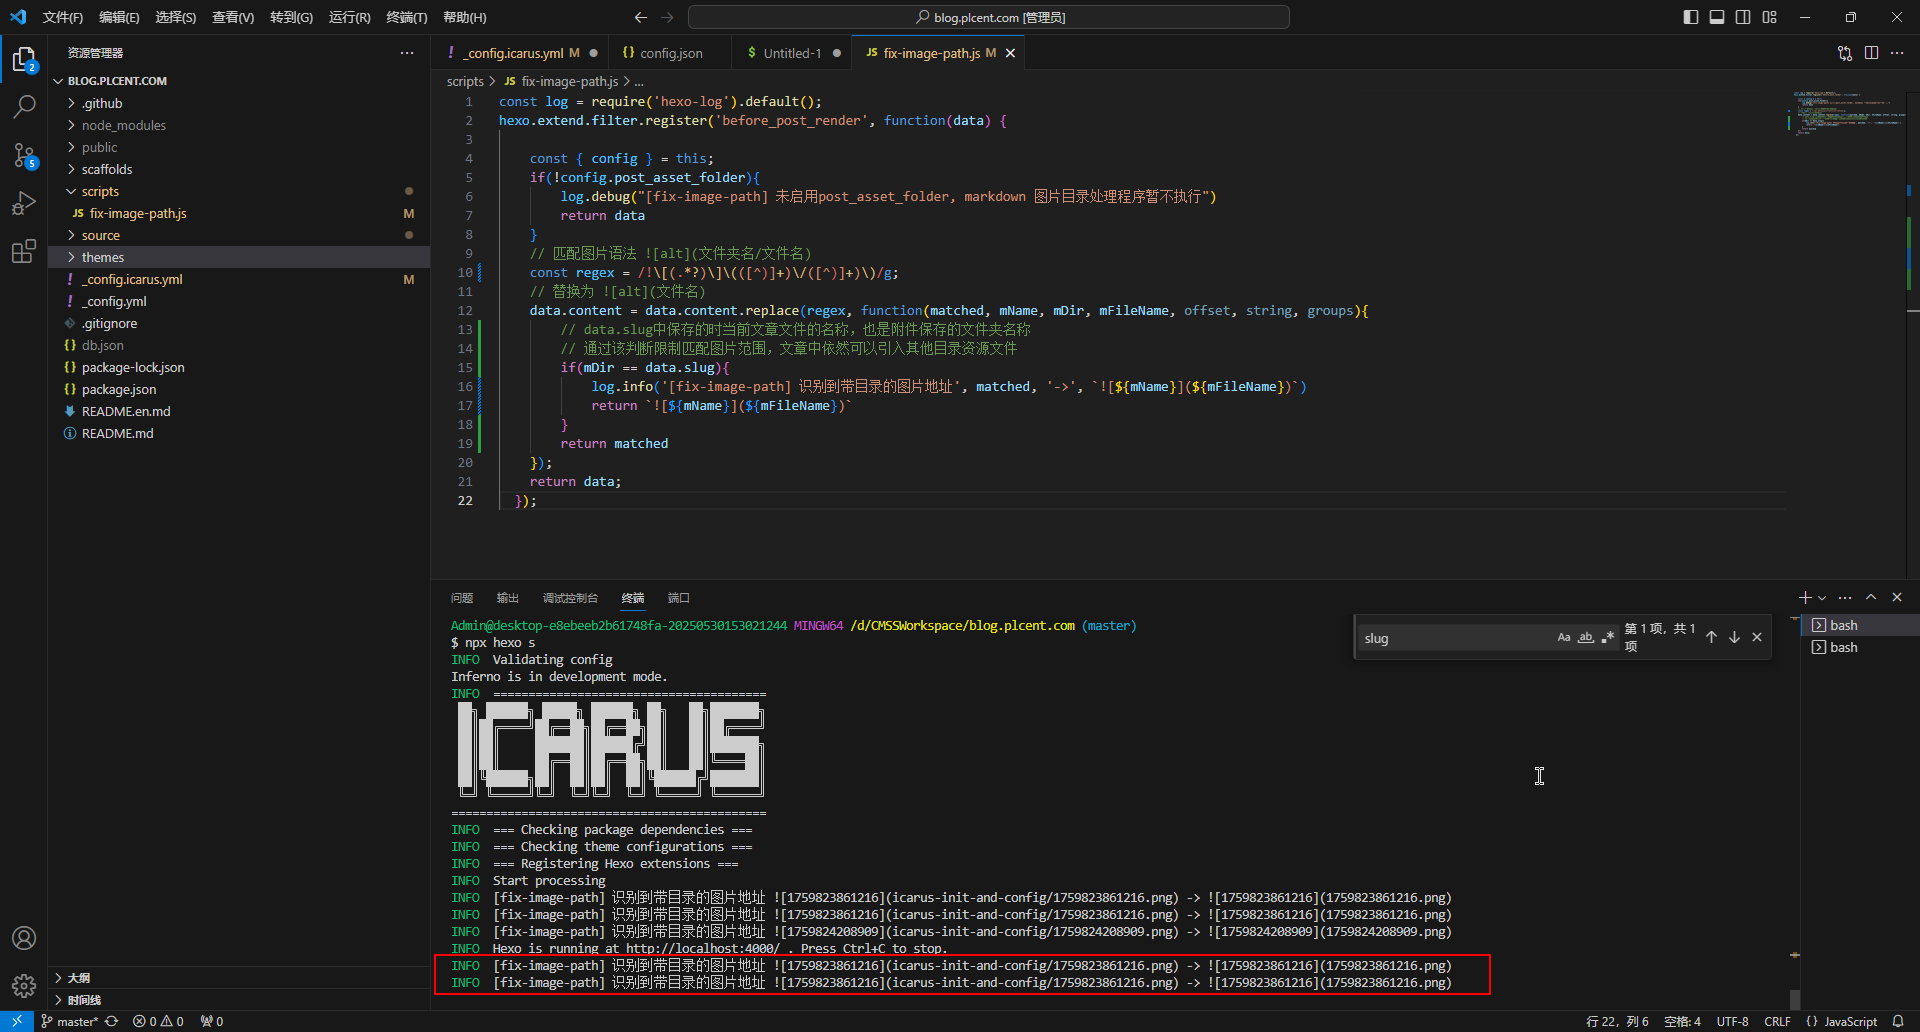The width and height of the screenshot is (1920, 1032).
Task: Open Run and Debug view
Action: pos(24,203)
